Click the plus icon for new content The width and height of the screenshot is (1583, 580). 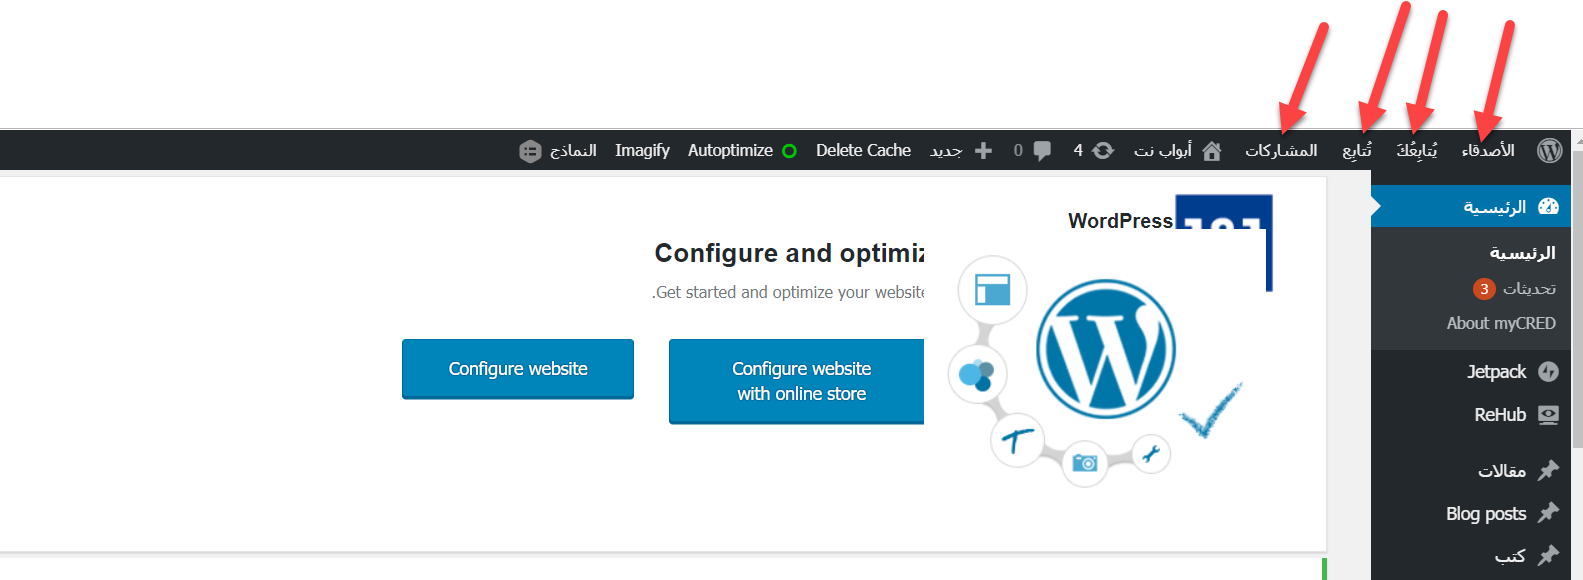[x=984, y=150]
